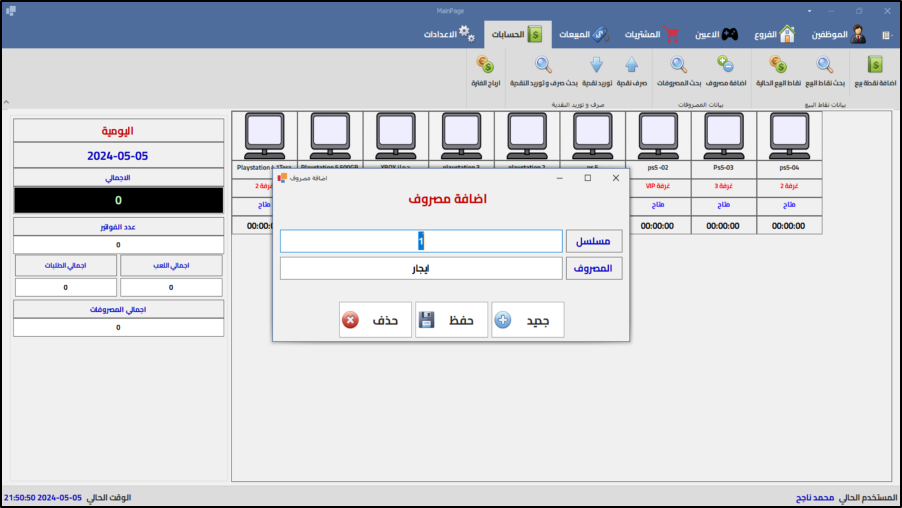Select the ps5-04 device monitor thumbnail
The width and height of the screenshot is (902, 508).
click(x=789, y=134)
